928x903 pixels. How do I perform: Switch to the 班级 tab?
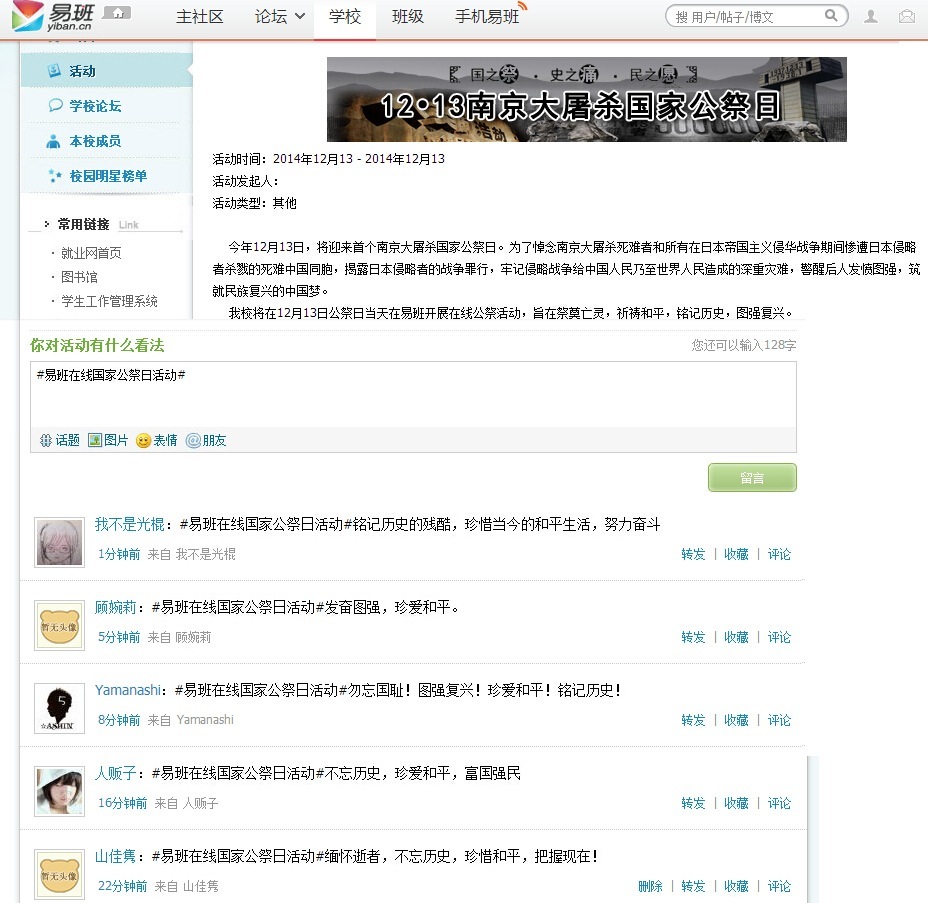[407, 17]
